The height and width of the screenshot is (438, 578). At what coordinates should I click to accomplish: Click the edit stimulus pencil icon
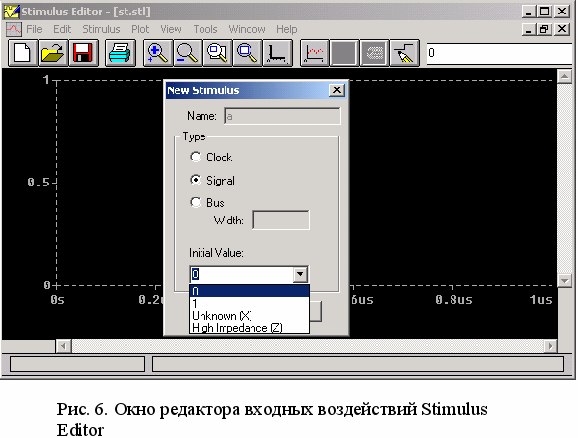[x=404, y=53]
